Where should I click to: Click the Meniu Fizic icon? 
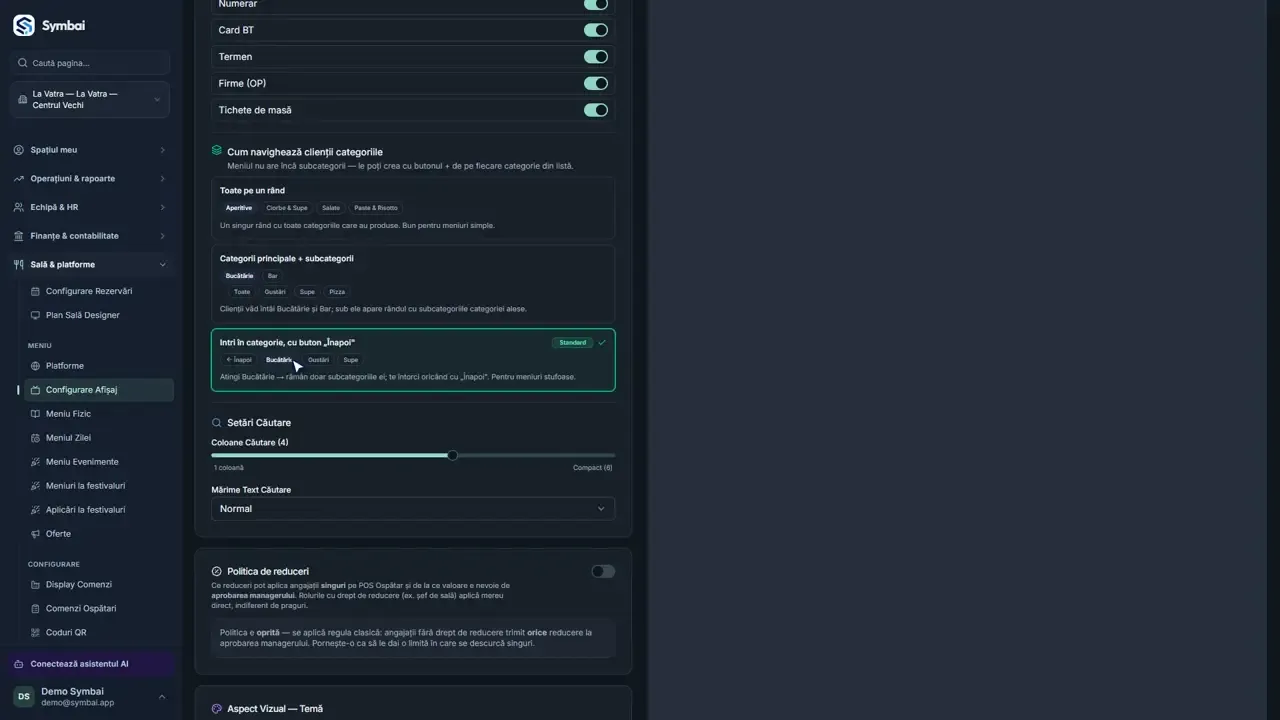point(36,414)
